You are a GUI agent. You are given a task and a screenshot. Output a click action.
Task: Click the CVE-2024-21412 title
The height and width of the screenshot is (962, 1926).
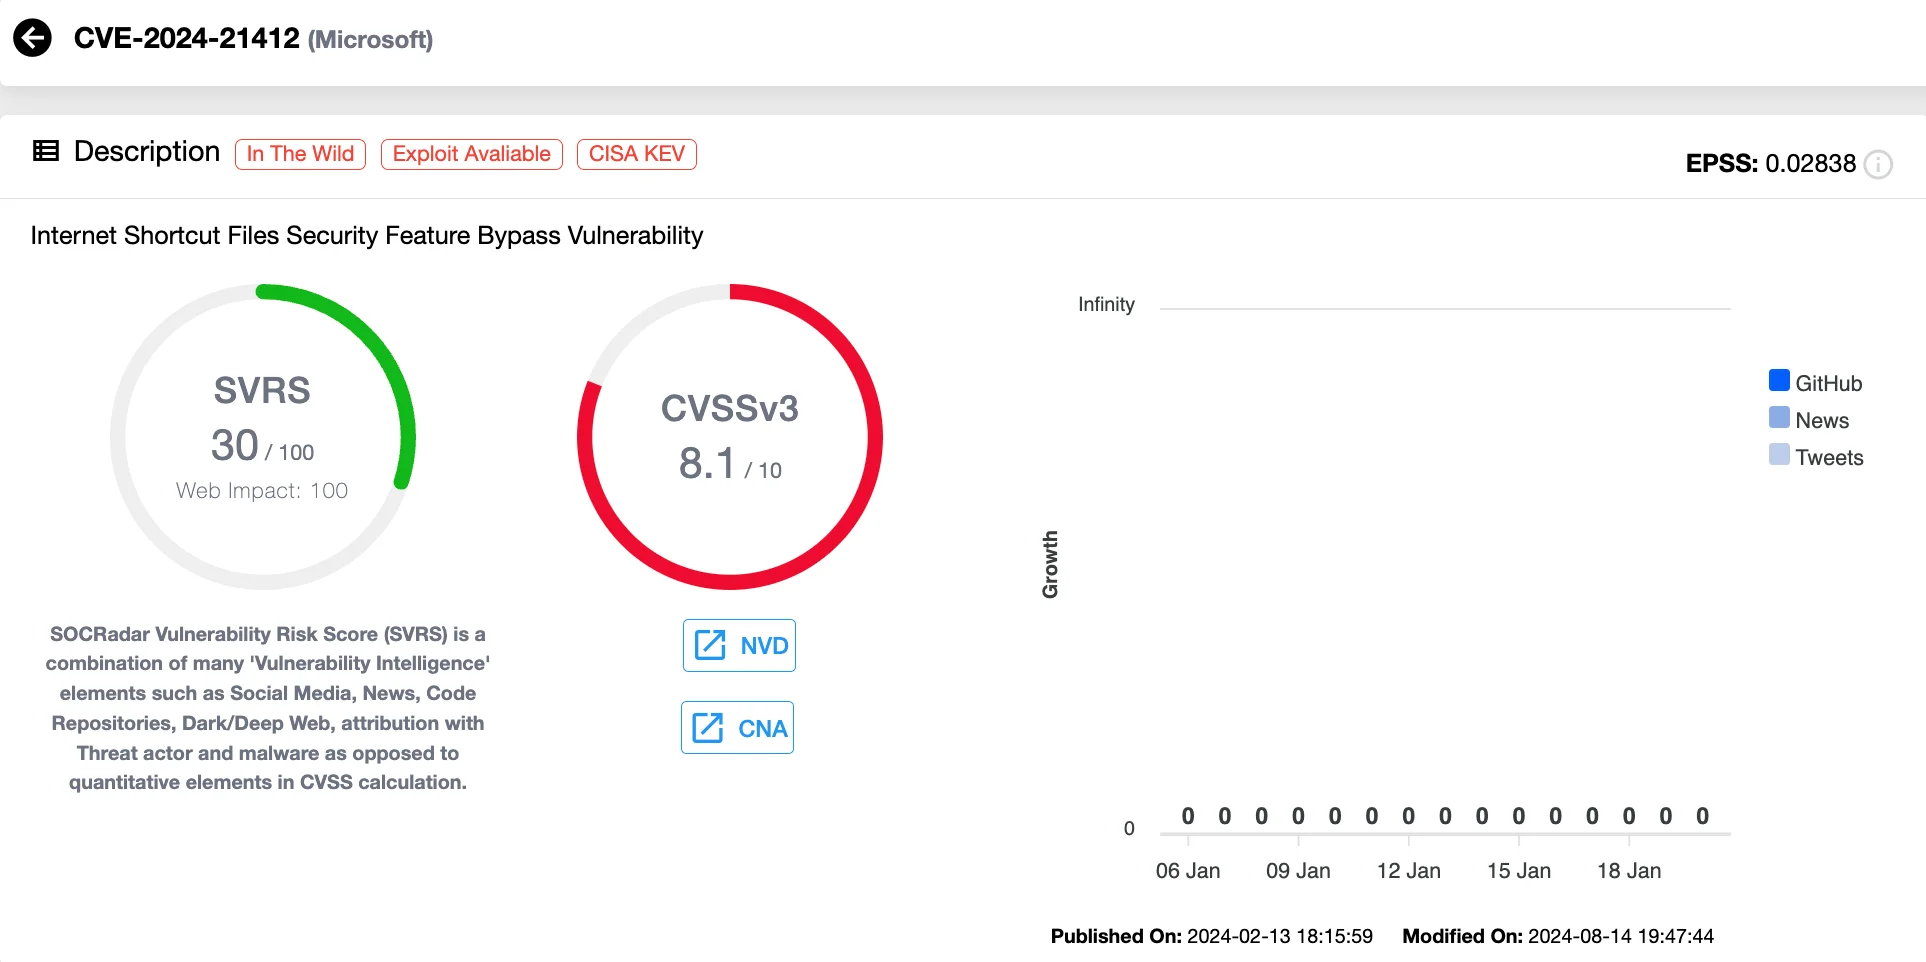pos(187,38)
